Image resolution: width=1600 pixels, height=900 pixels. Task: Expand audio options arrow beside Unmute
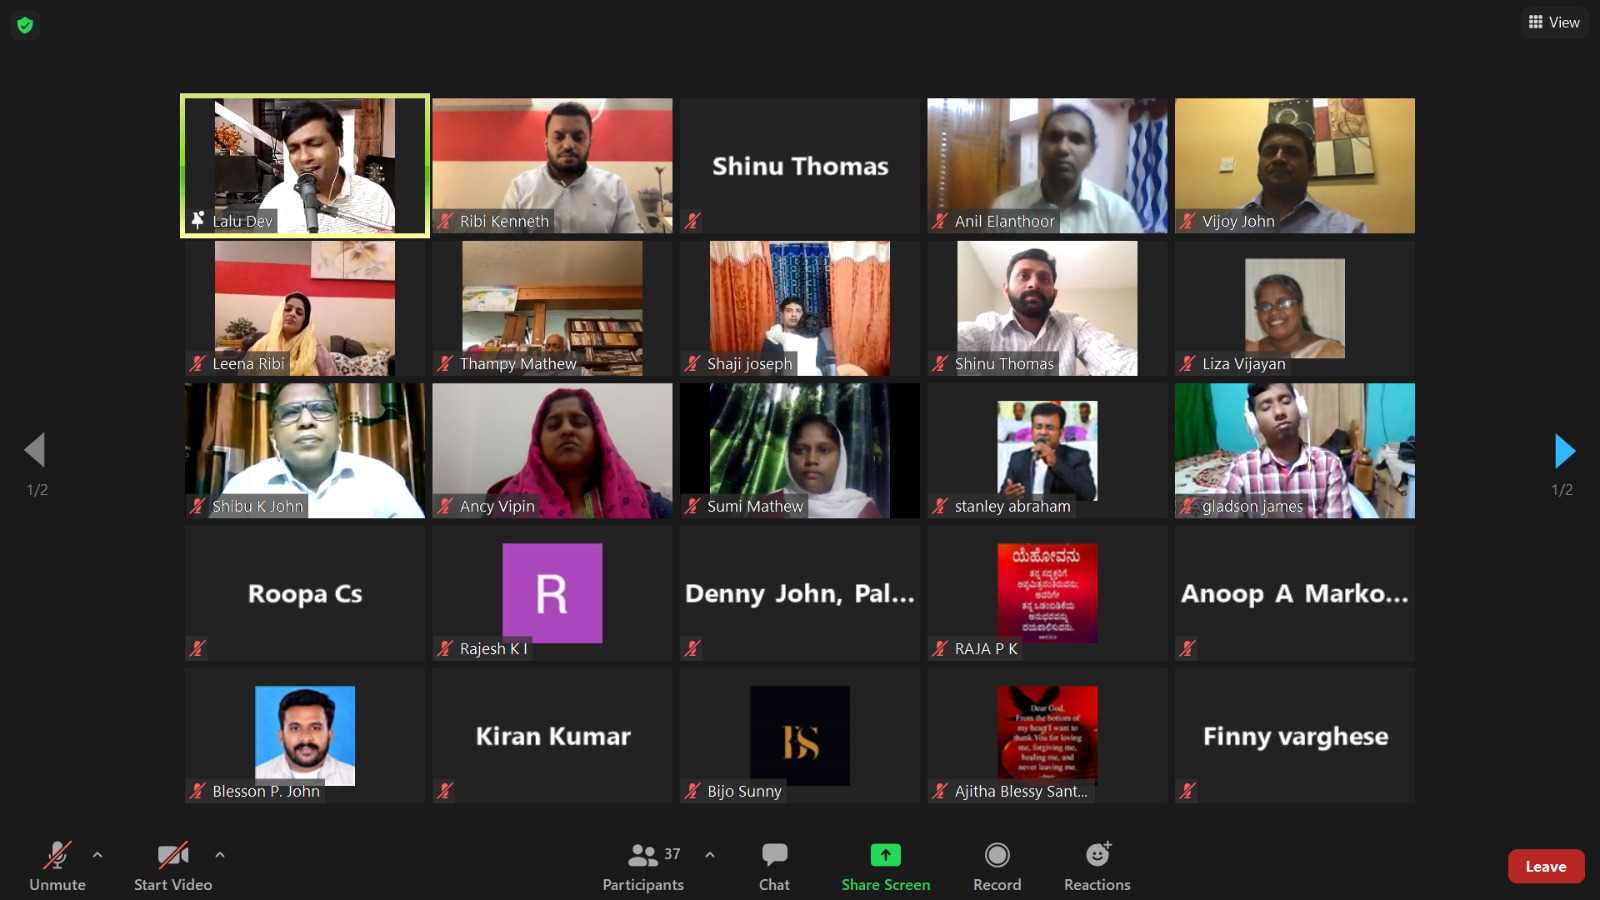[97, 855]
